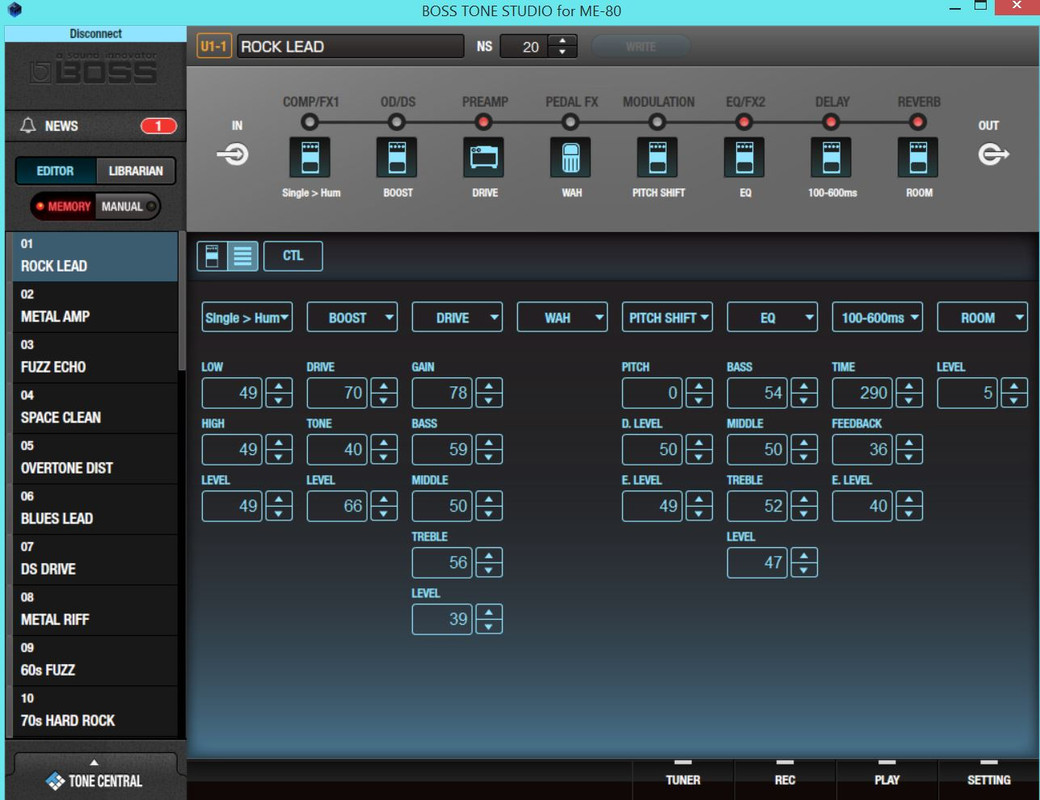
Task: Switch to the single-pedal view icon
Action: point(212,256)
